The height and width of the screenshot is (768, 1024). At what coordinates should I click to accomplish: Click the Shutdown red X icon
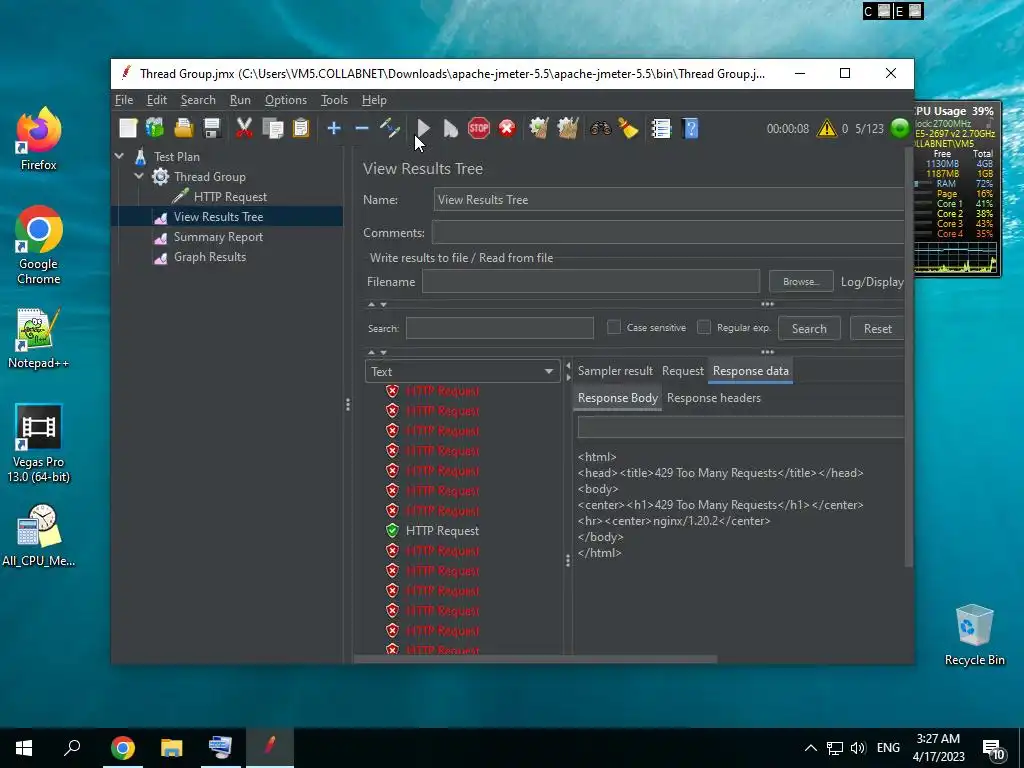point(507,128)
